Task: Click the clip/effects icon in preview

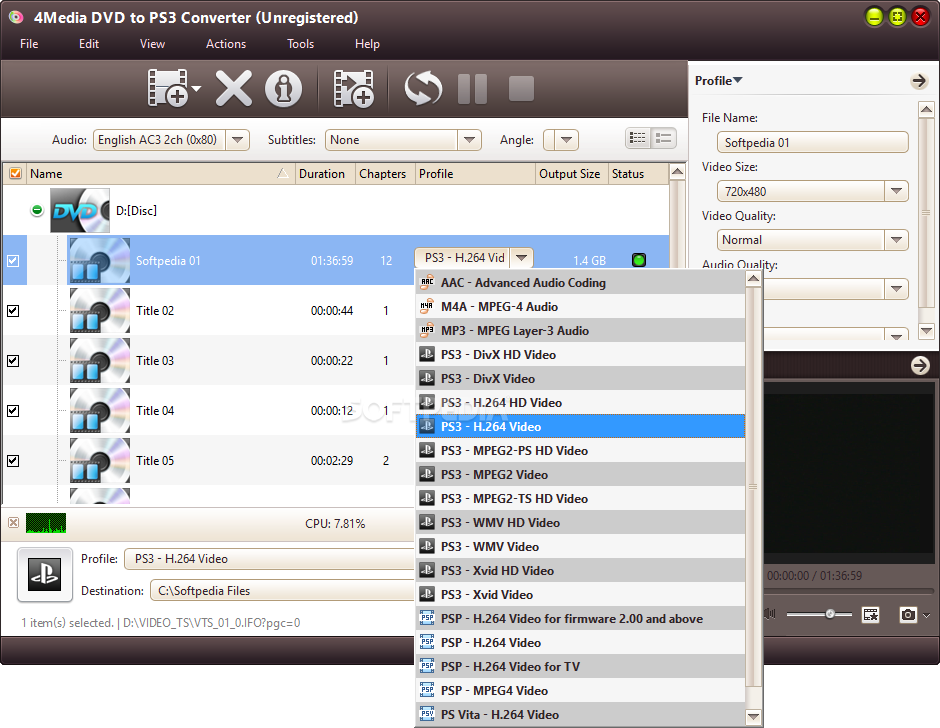Action: (x=870, y=615)
